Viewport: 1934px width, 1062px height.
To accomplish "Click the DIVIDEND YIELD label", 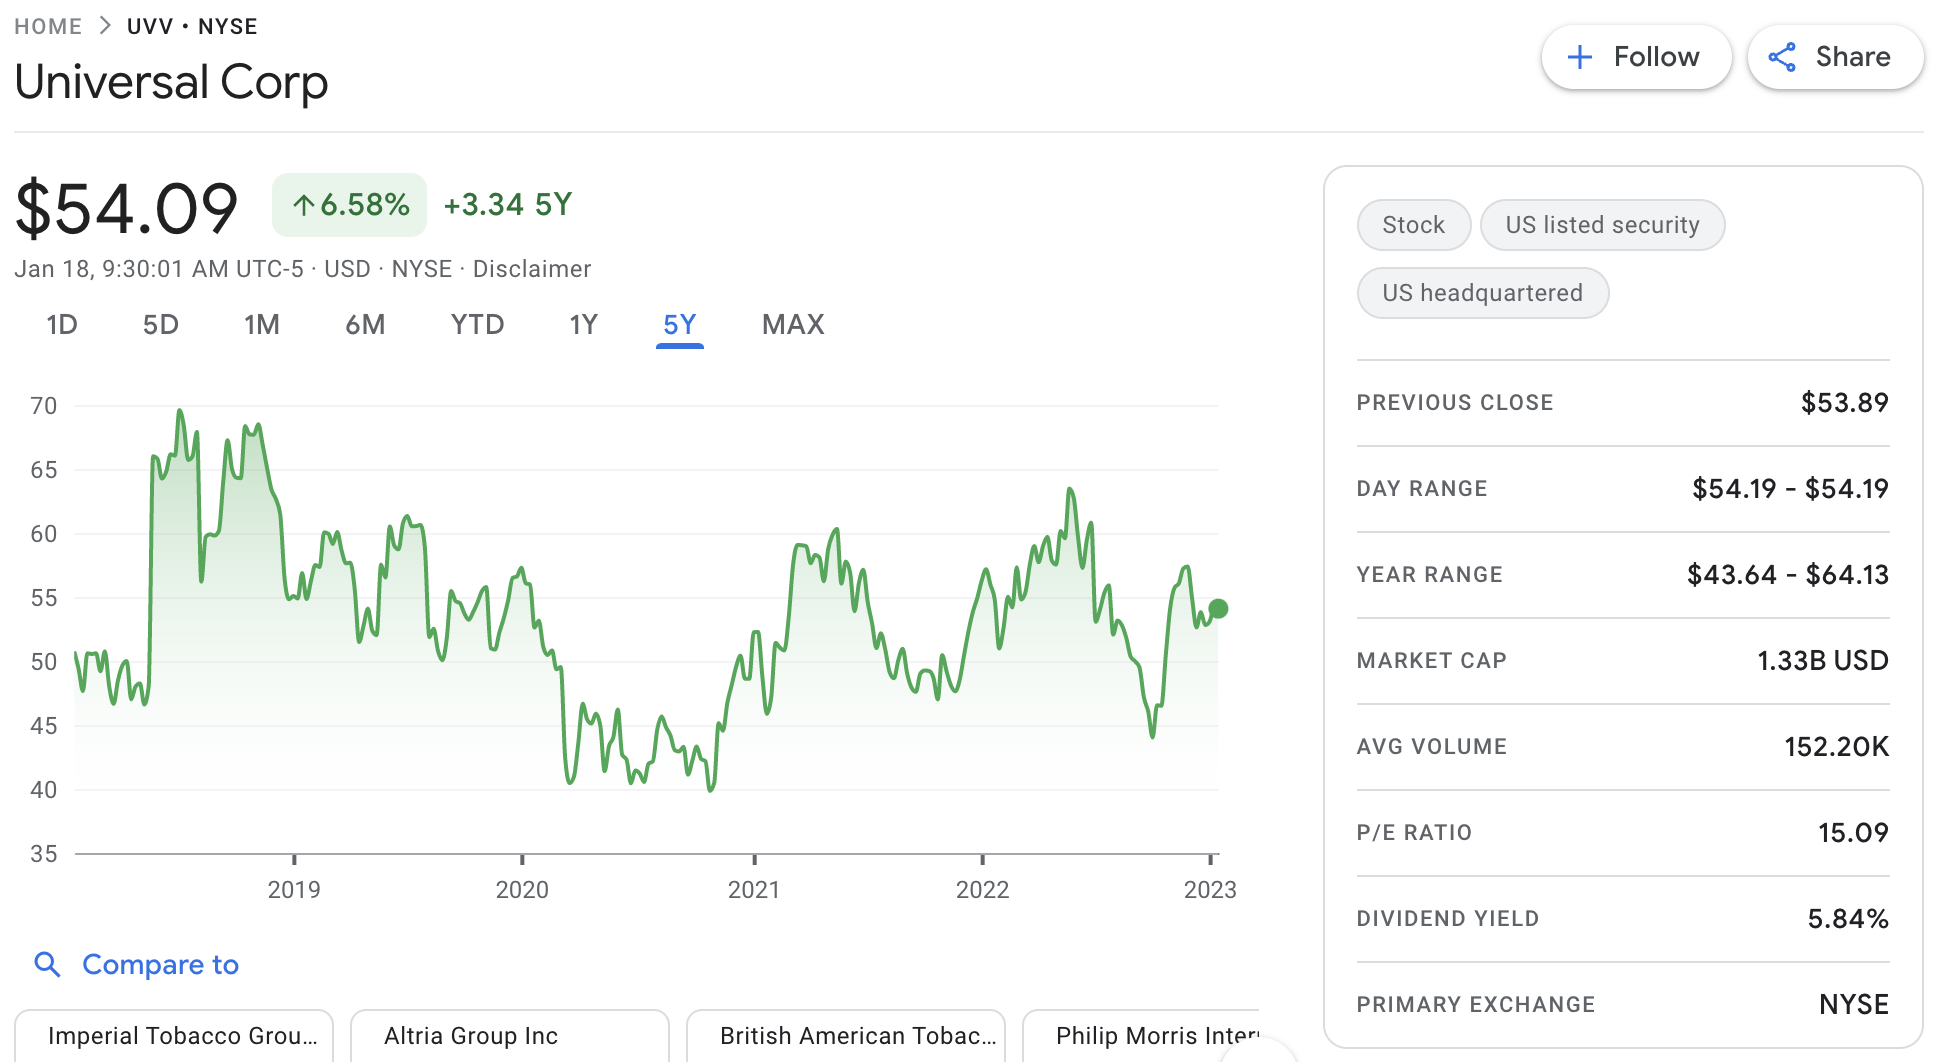I will [x=1448, y=919].
